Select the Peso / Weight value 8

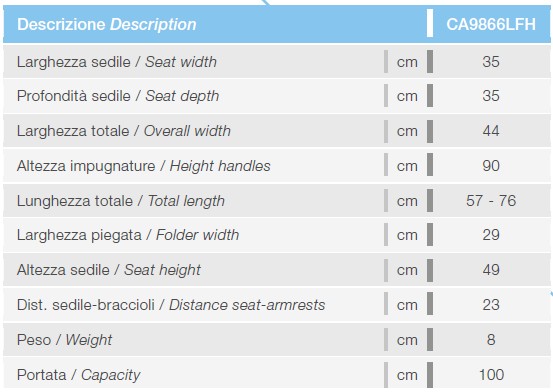click(x=491, y=339)
